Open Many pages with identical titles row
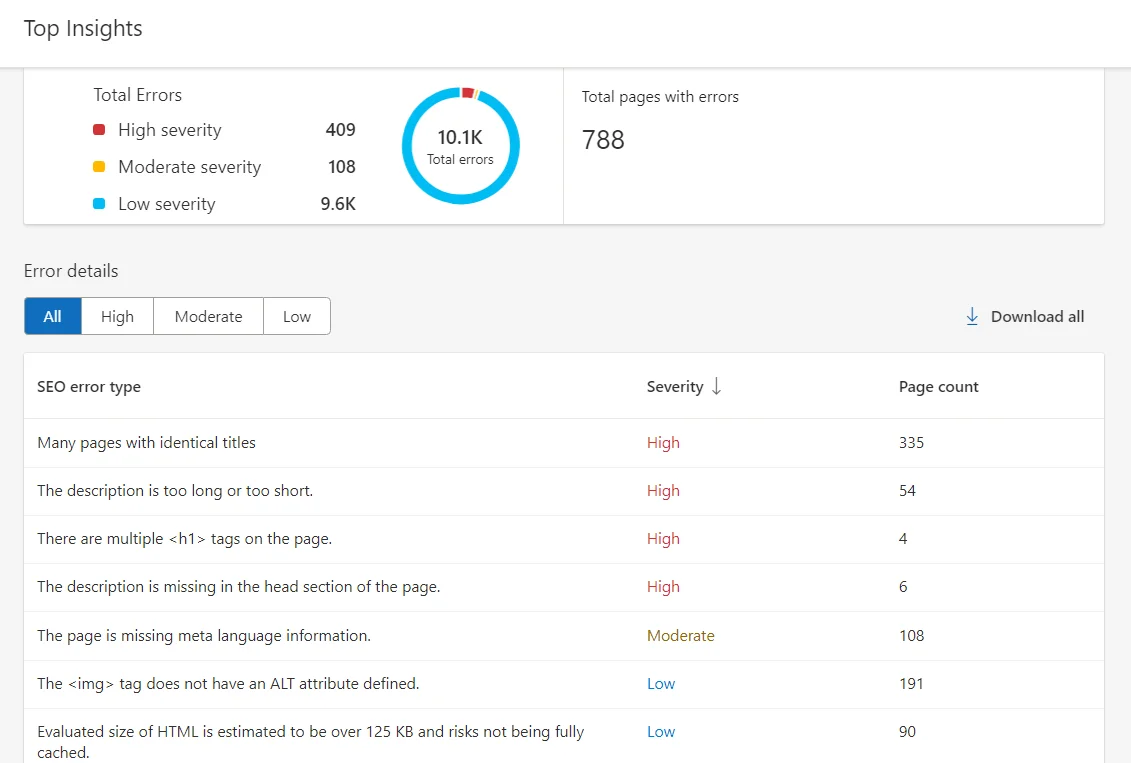 coord(564,443)
